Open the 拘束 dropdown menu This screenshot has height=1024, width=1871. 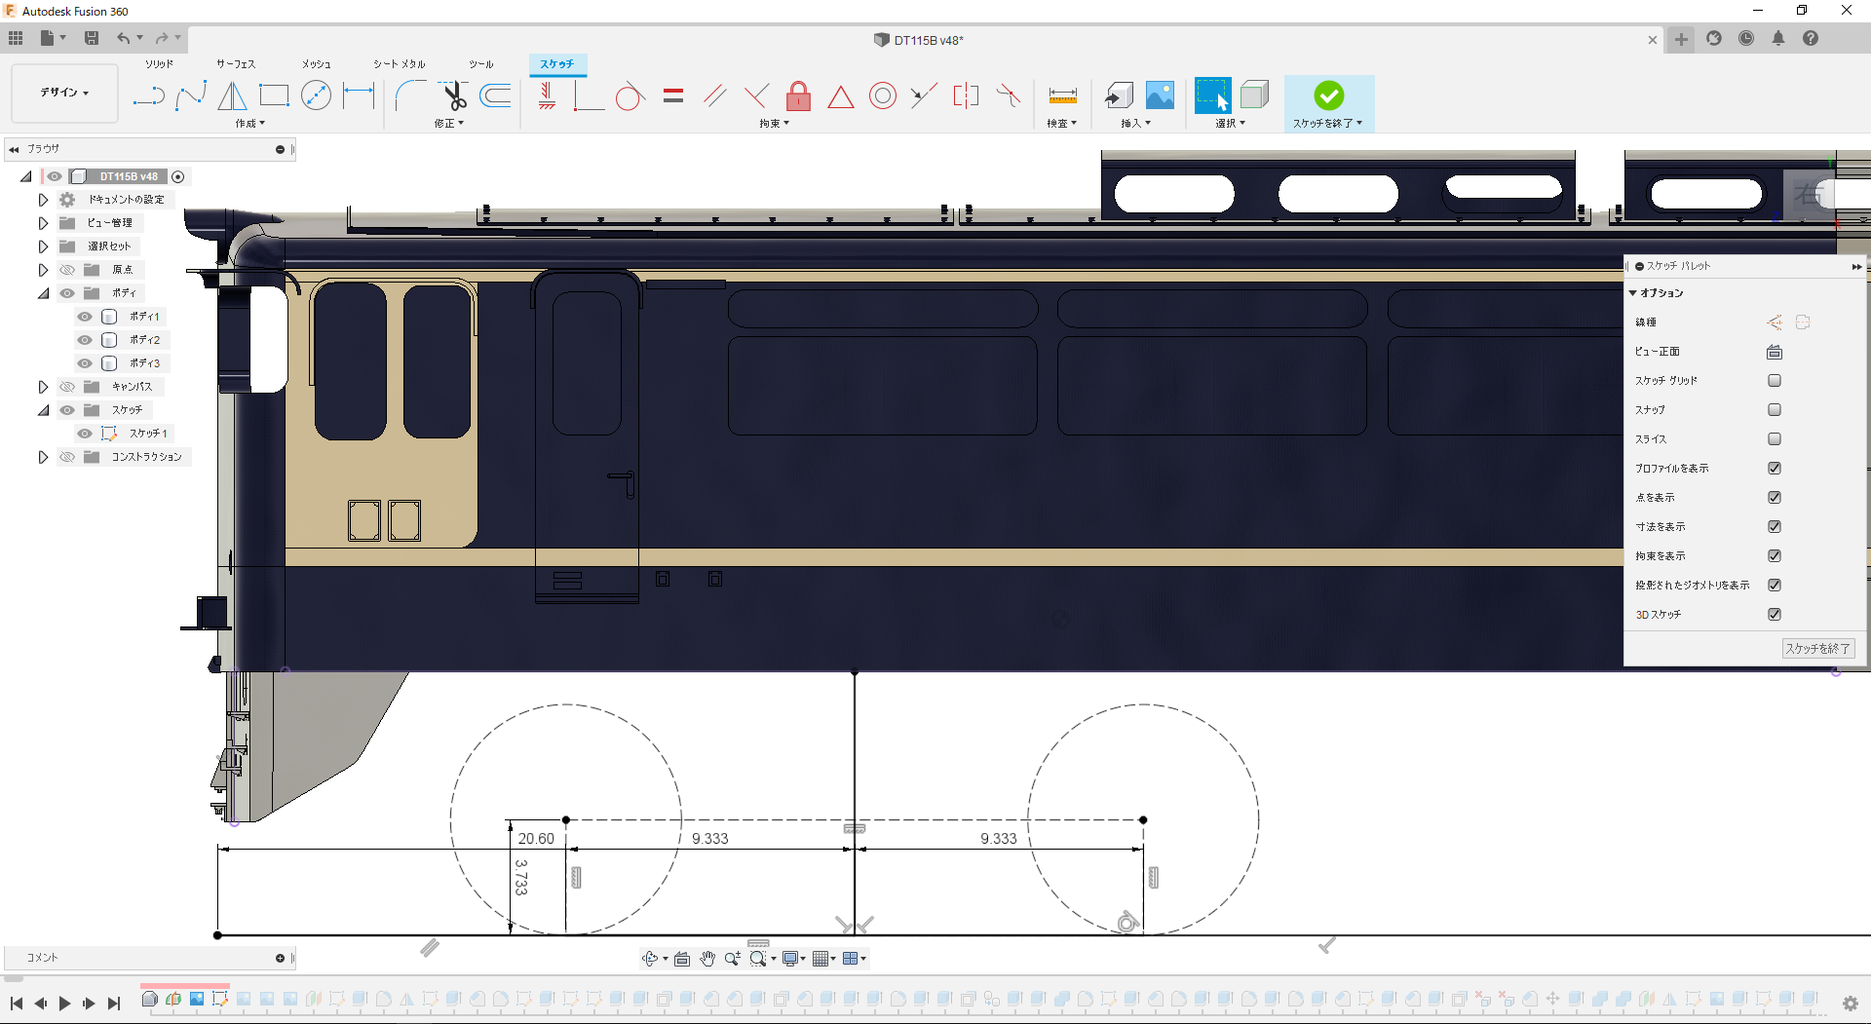(773, 123)
